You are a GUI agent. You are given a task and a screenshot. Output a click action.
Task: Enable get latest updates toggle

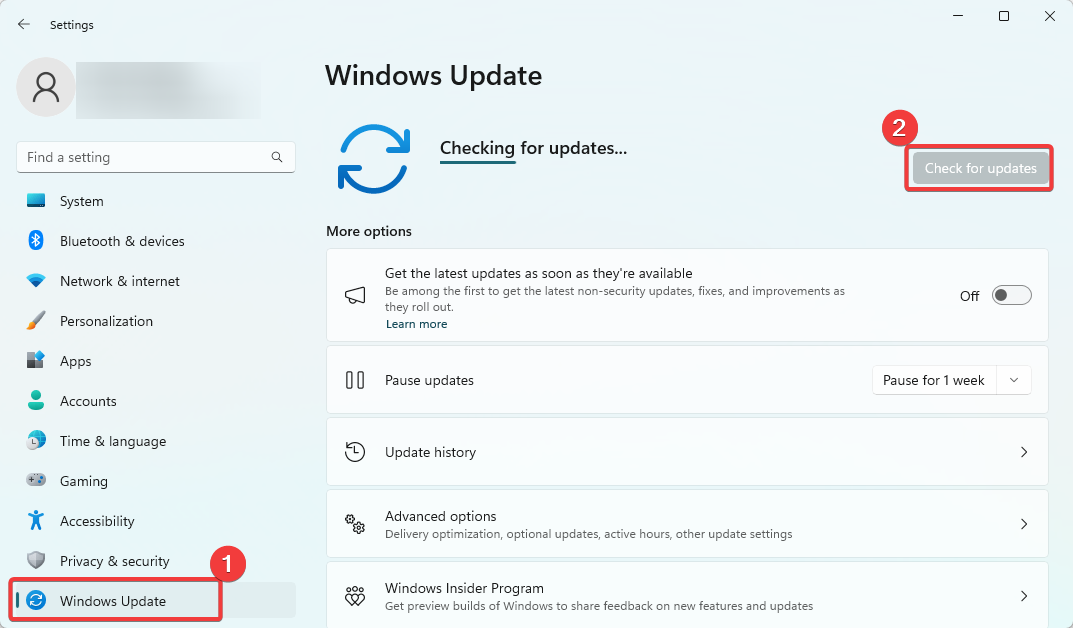(1011, 296)
